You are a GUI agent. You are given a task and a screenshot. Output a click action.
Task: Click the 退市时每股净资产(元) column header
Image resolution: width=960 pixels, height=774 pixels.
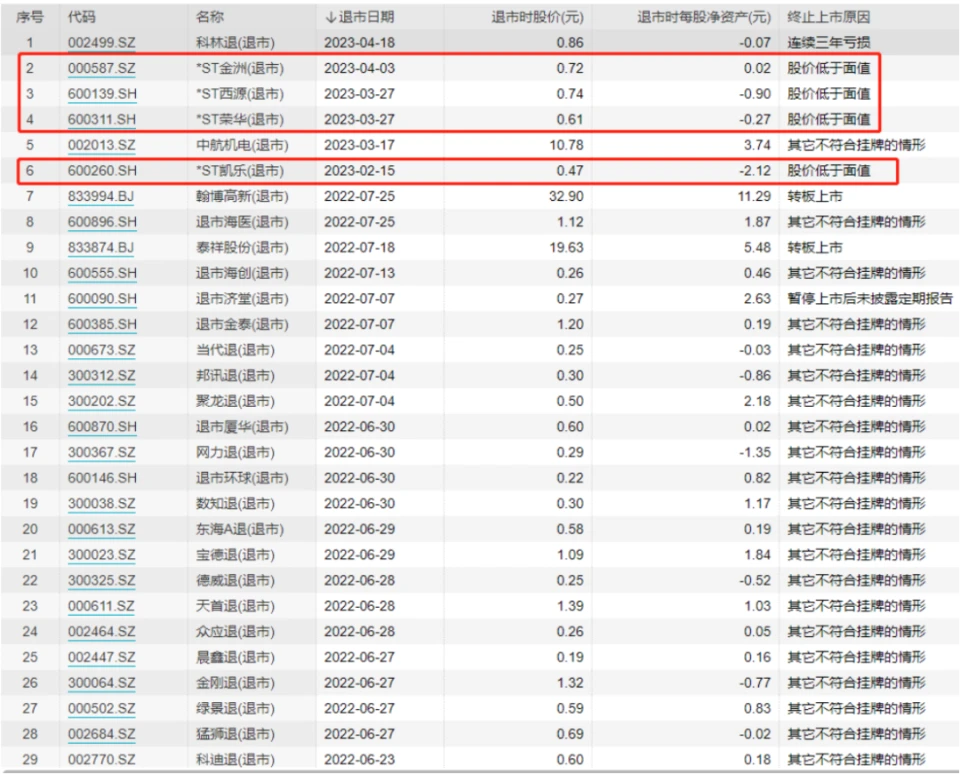tap(704, 17)
